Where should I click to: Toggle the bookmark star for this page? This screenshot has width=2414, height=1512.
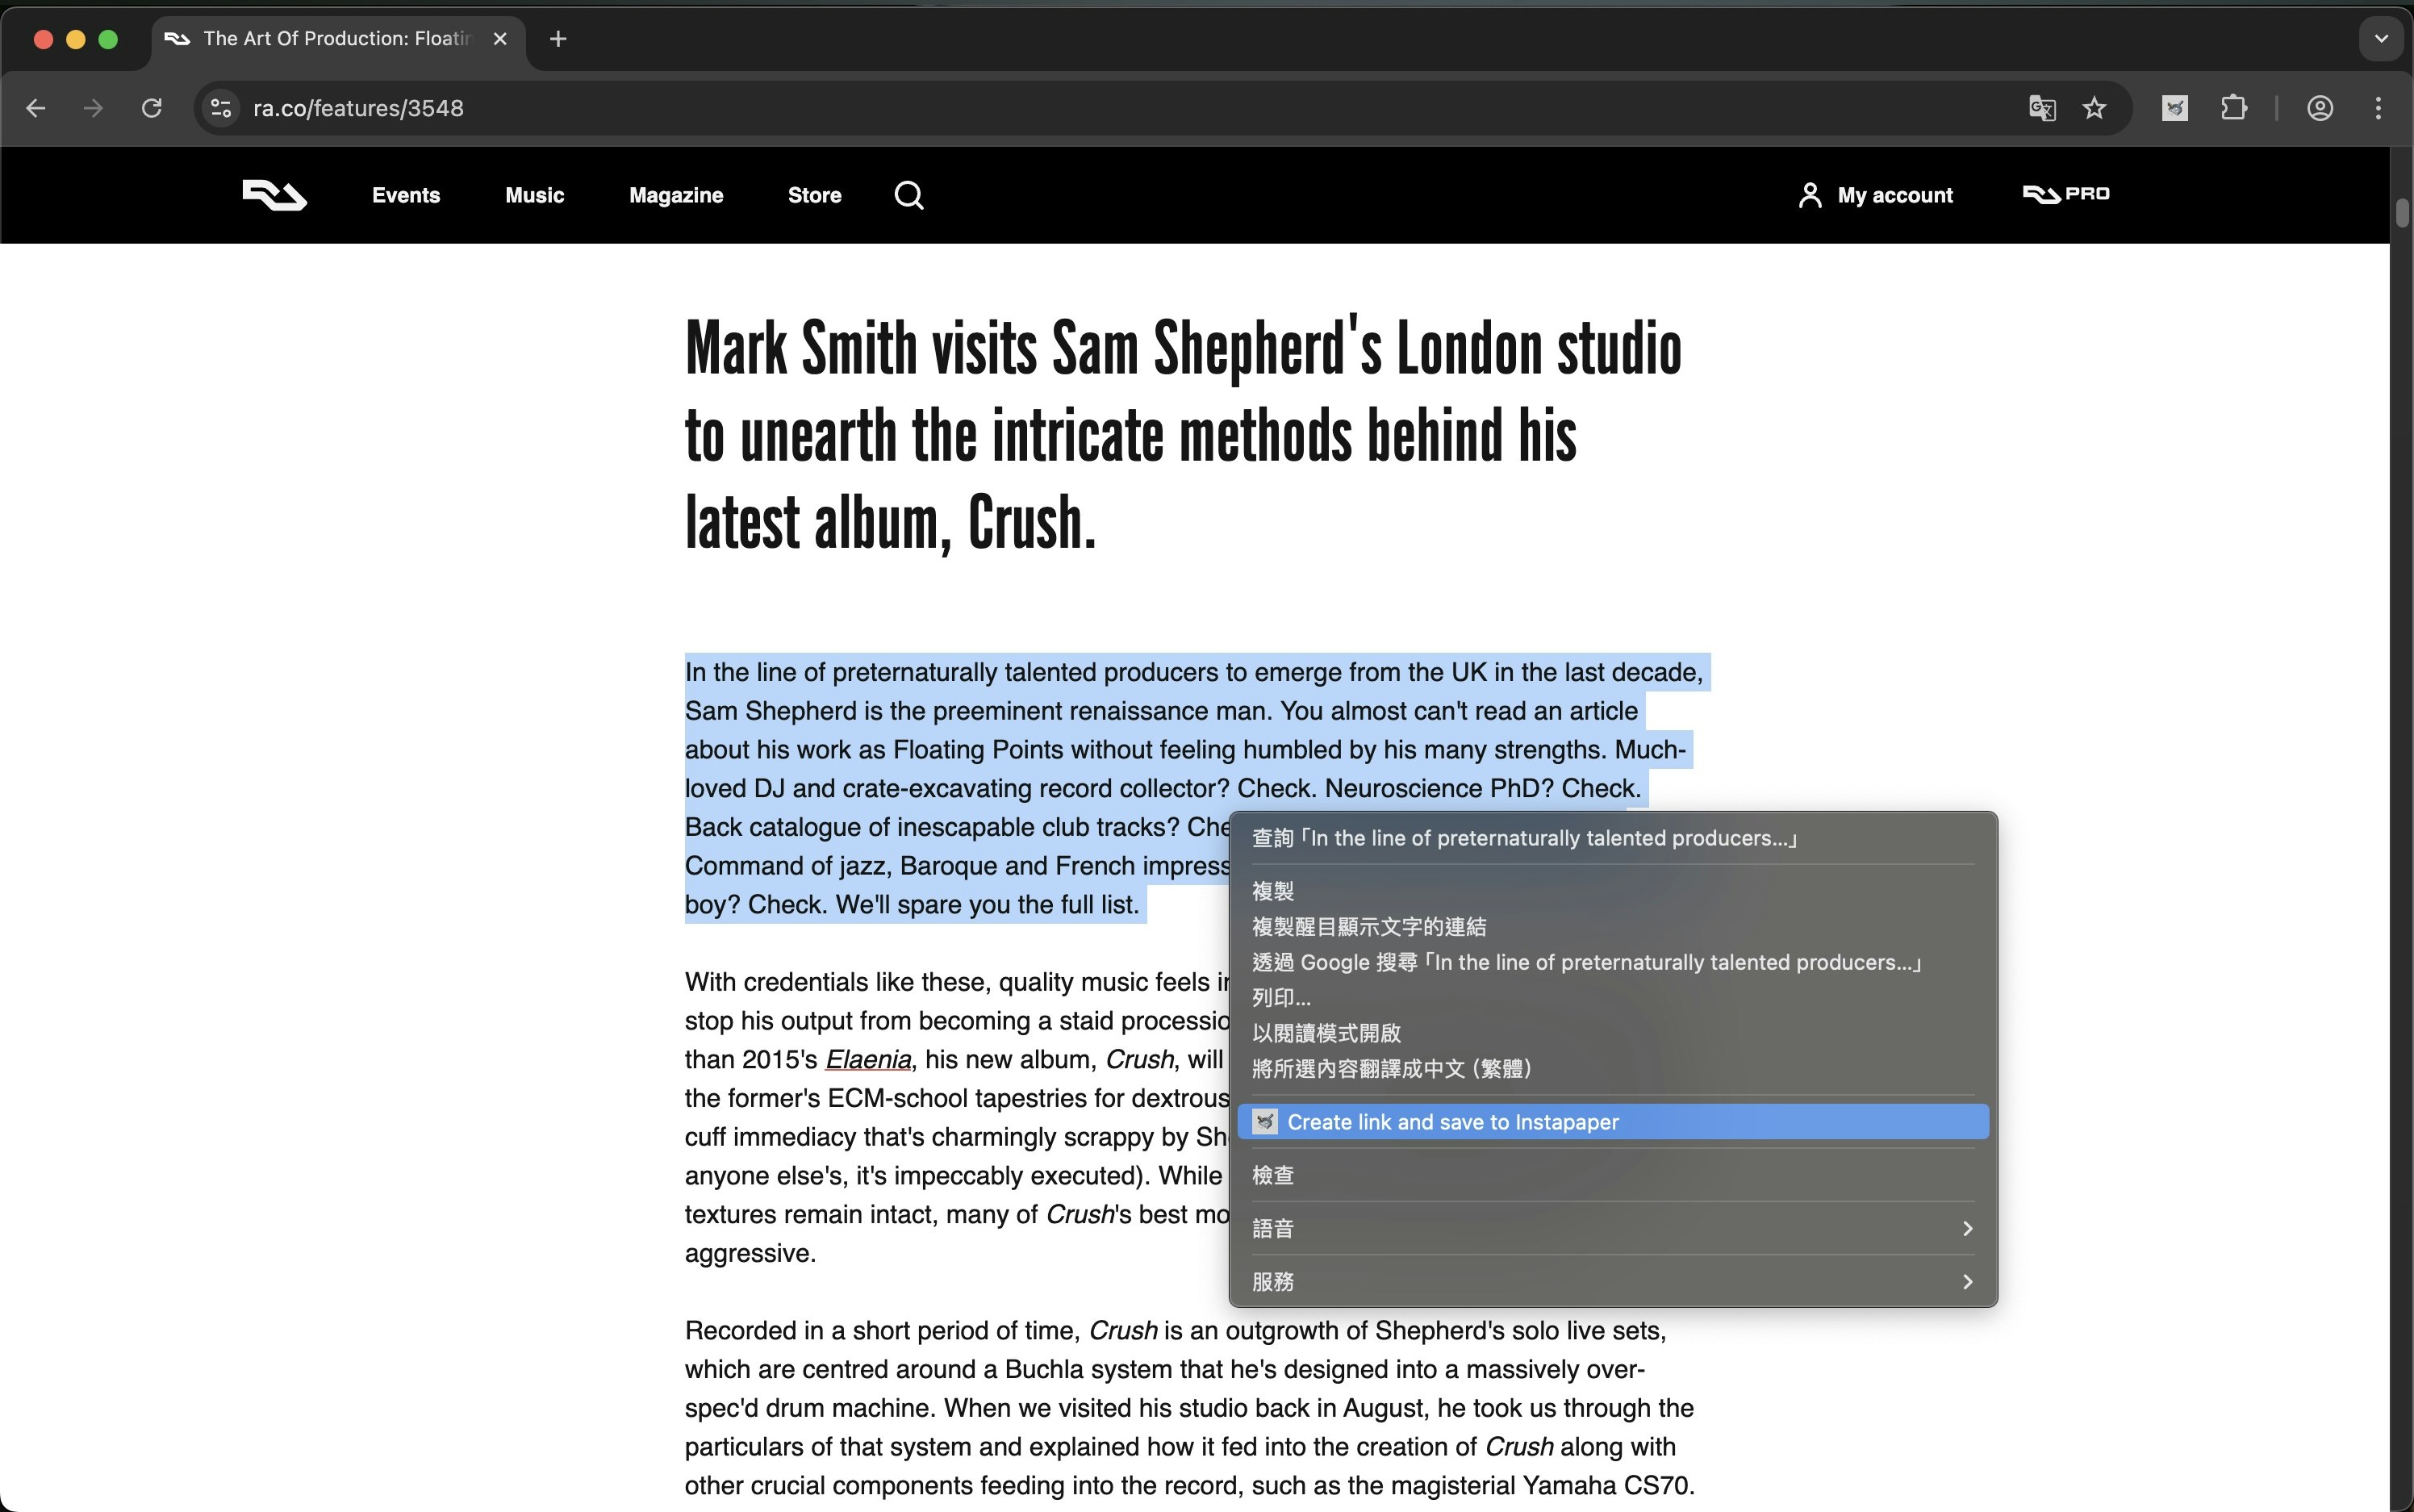[2094, 108]
